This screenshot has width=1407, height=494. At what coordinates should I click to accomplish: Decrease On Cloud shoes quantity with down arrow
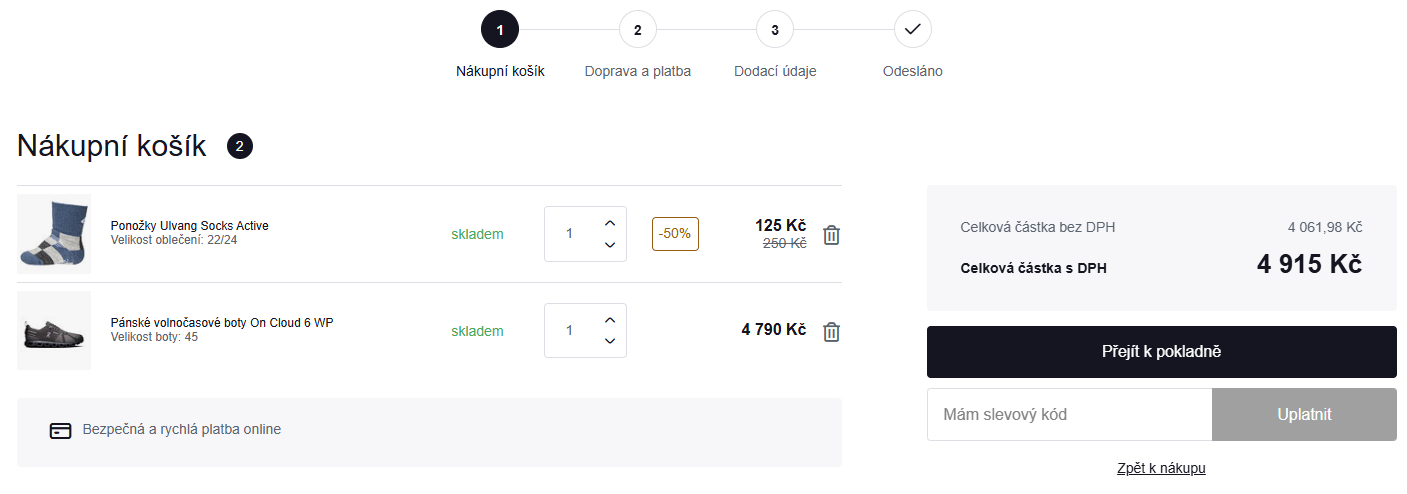pos(610,342)
